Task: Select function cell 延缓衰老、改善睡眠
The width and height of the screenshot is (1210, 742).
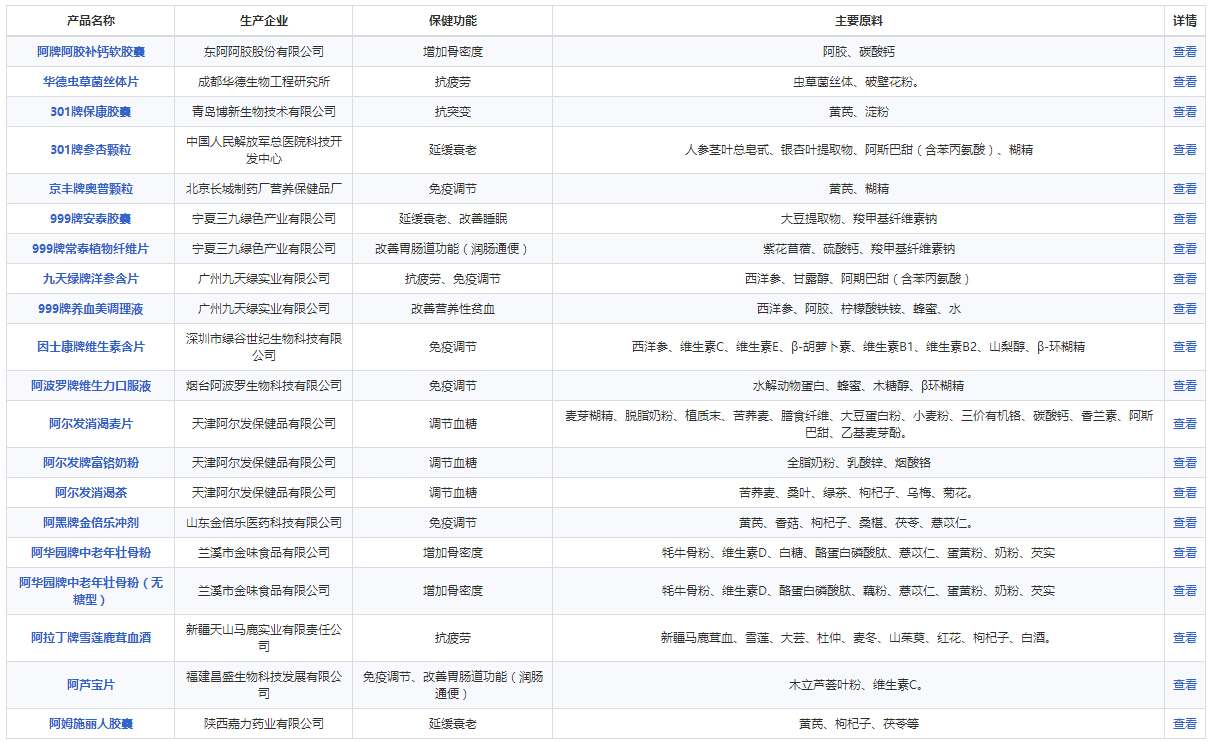Action: pos(453,219)
